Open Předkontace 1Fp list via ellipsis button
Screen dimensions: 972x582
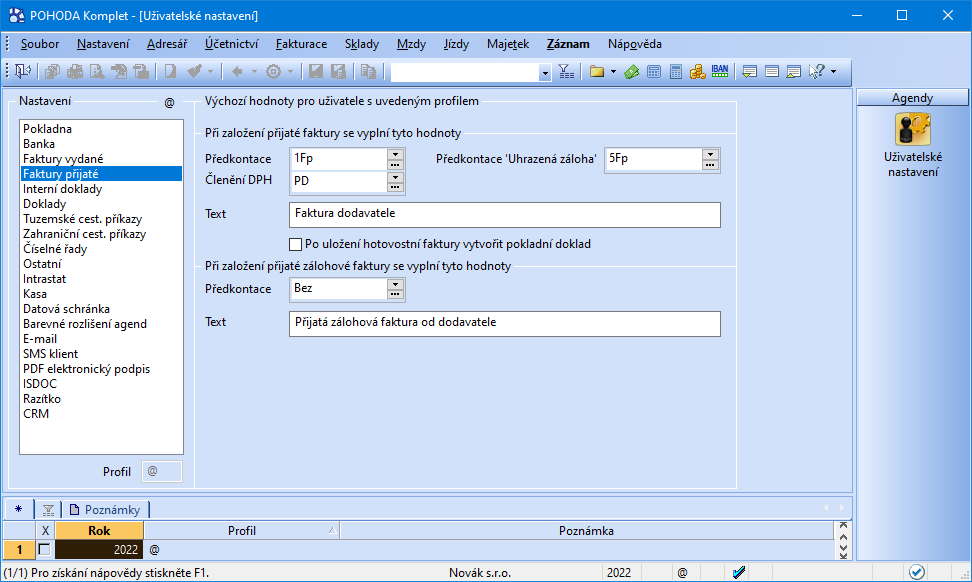tap(395, 165)
